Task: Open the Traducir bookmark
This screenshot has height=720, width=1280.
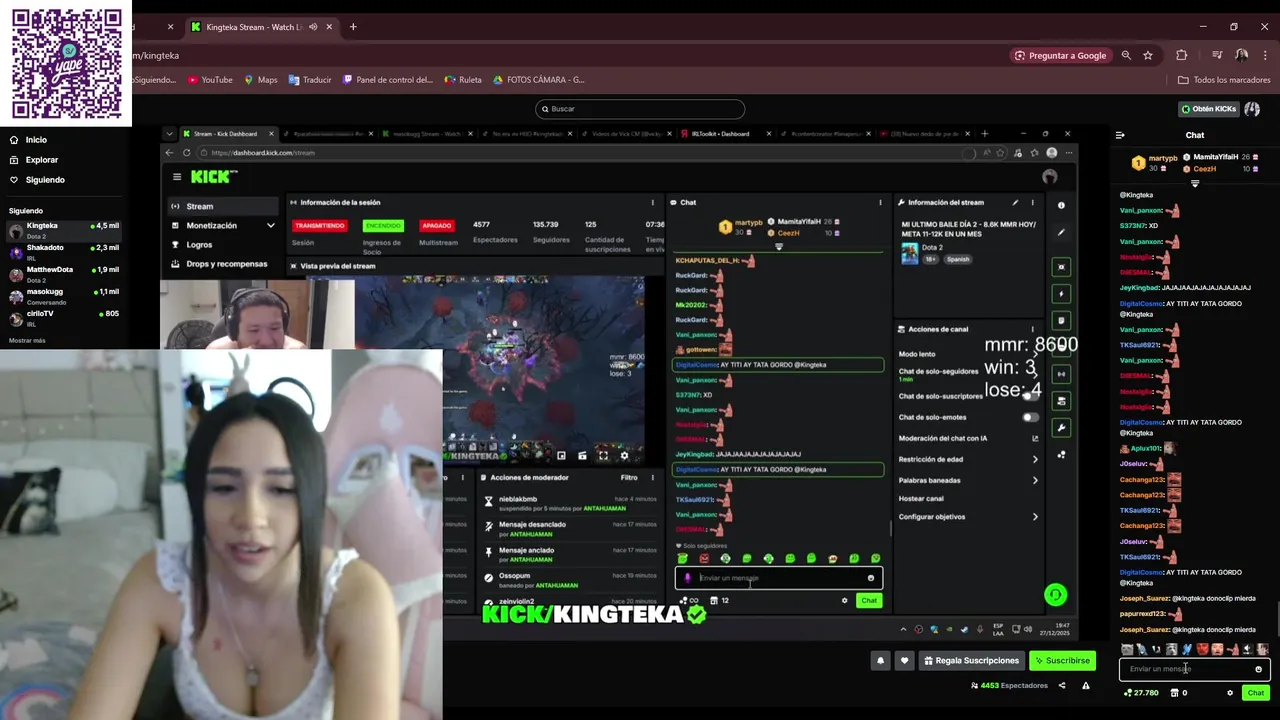Action: pos(310,80)
